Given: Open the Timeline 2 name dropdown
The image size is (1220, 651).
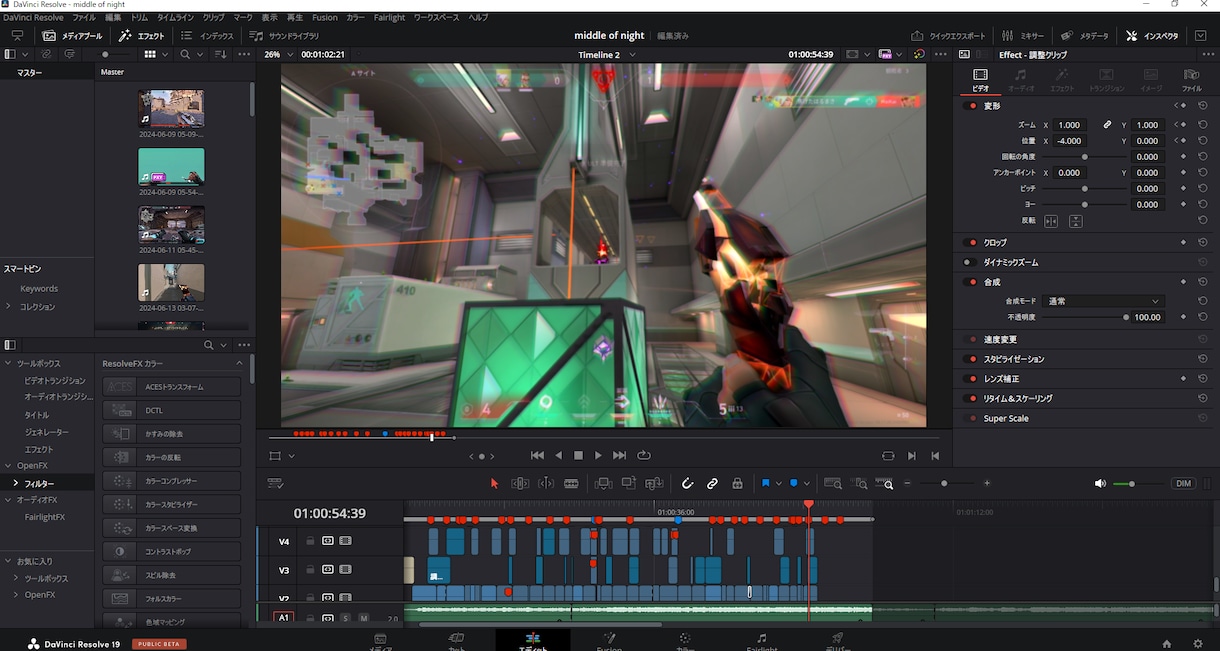Looking at the screenshot, I should click(607, 54).
